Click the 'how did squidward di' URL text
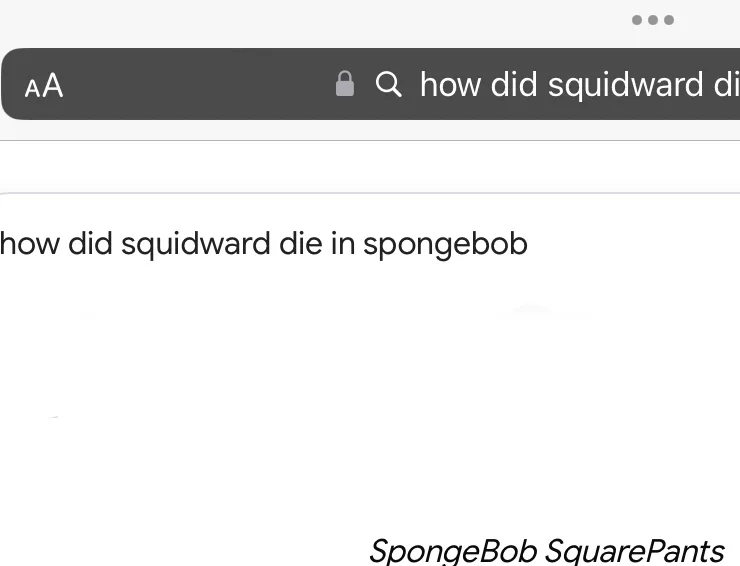 [579, 84]
